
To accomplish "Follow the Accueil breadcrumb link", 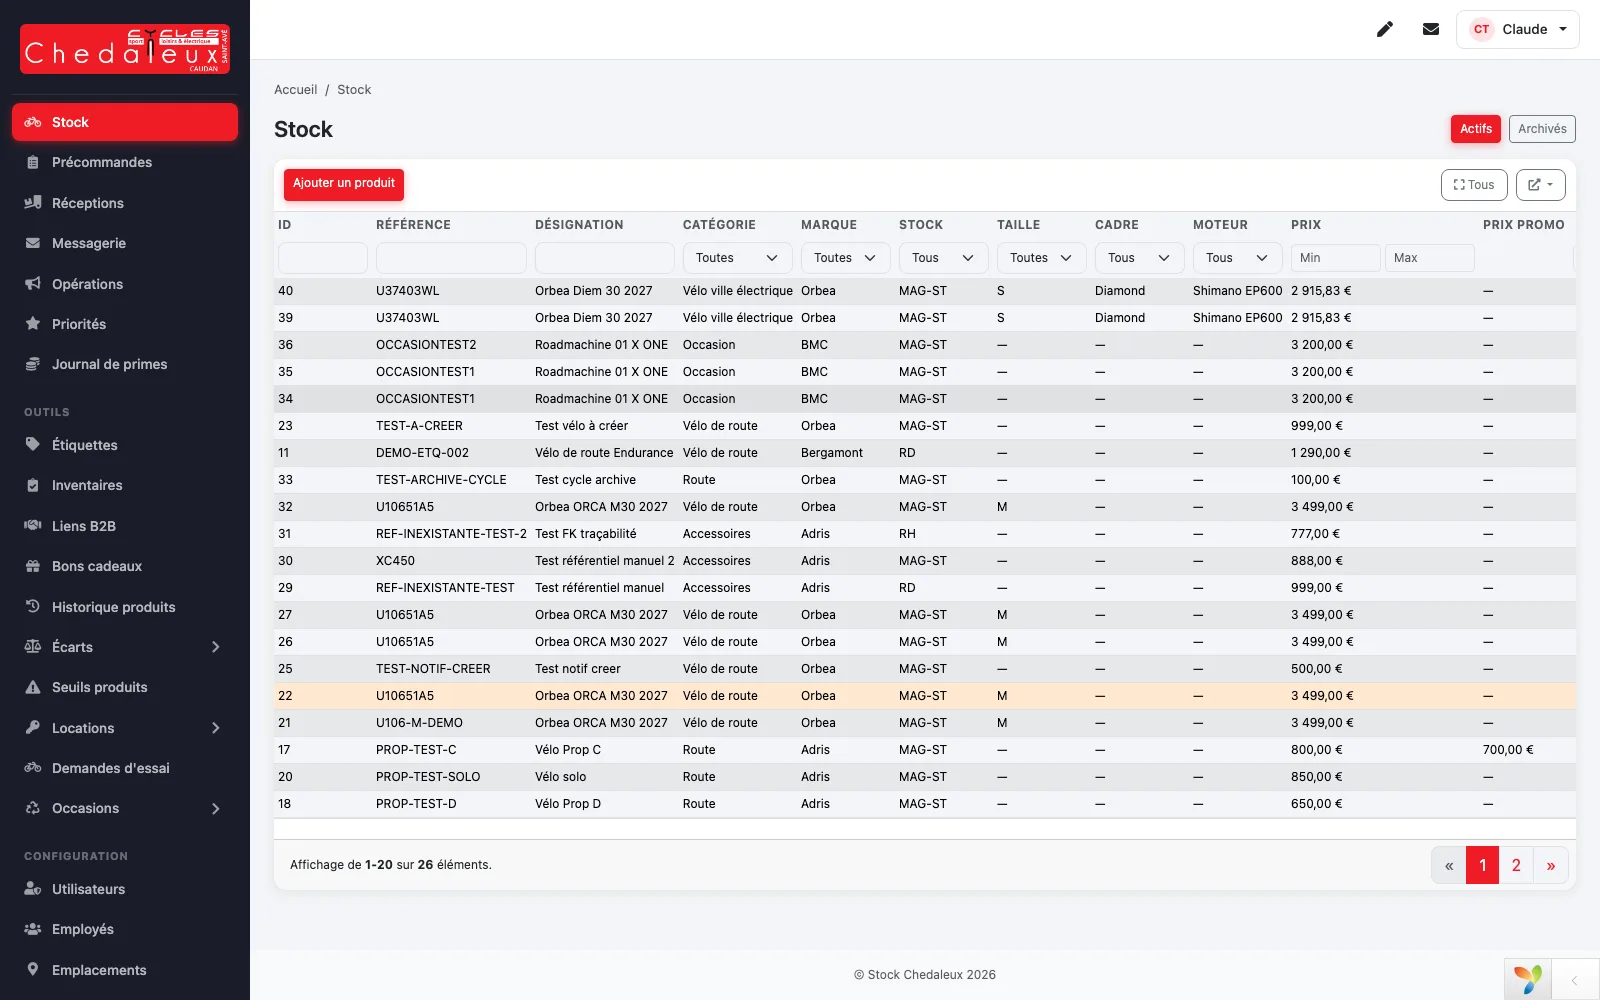I will pyautogui.click(x=296, y=90).
